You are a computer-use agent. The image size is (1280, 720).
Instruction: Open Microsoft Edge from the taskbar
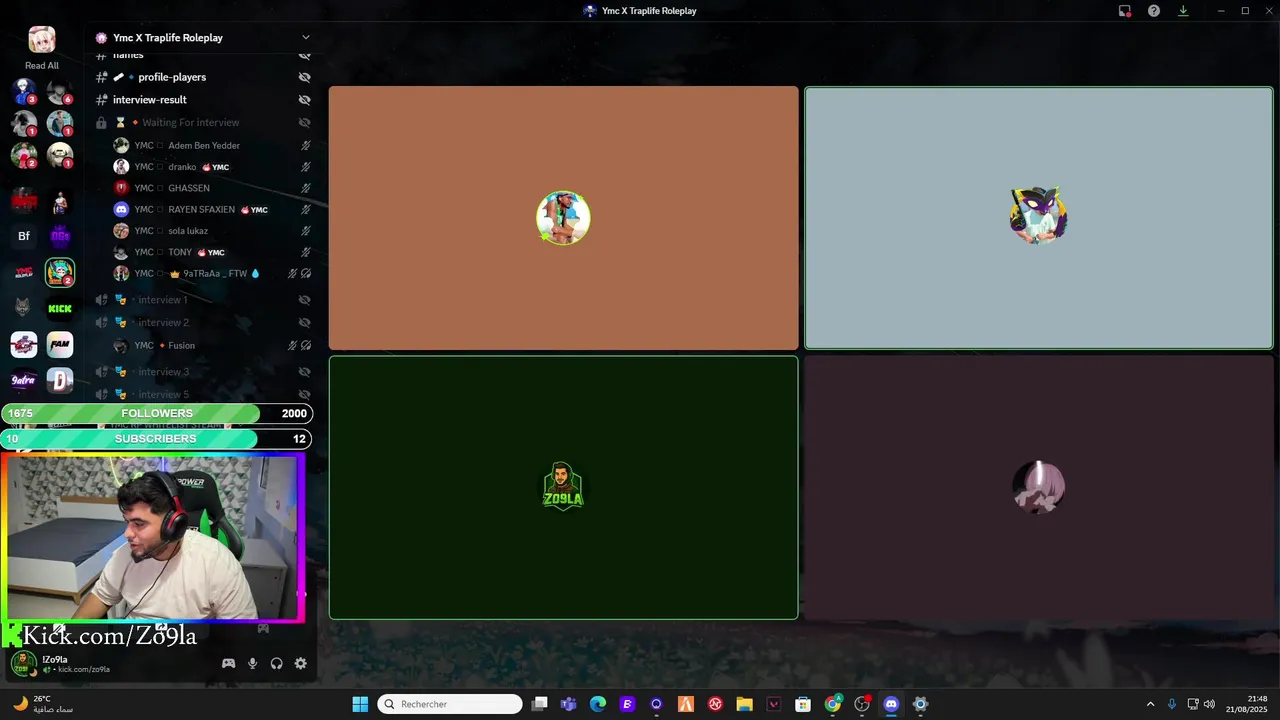(x=598, y=704)
